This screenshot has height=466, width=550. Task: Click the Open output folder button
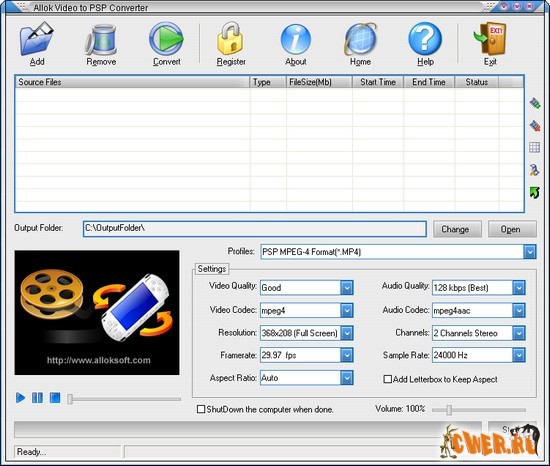(x=512, y=229)
